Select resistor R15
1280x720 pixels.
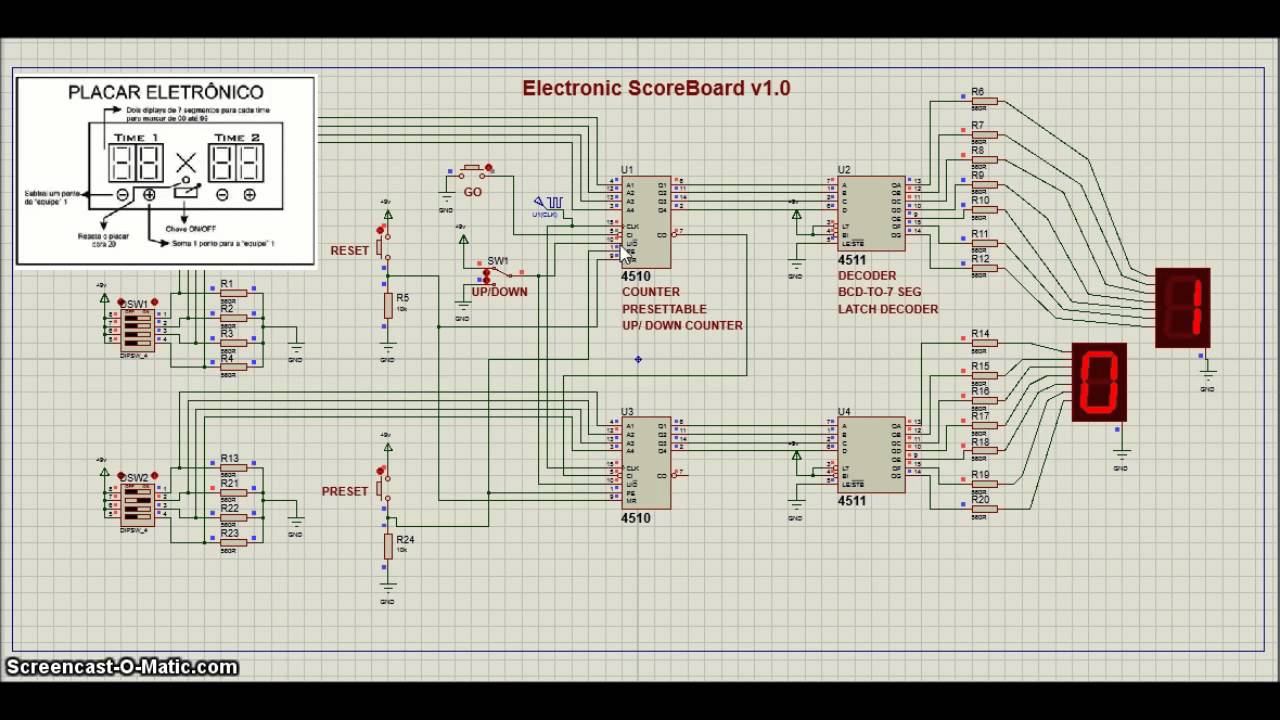tap(984, 376)
